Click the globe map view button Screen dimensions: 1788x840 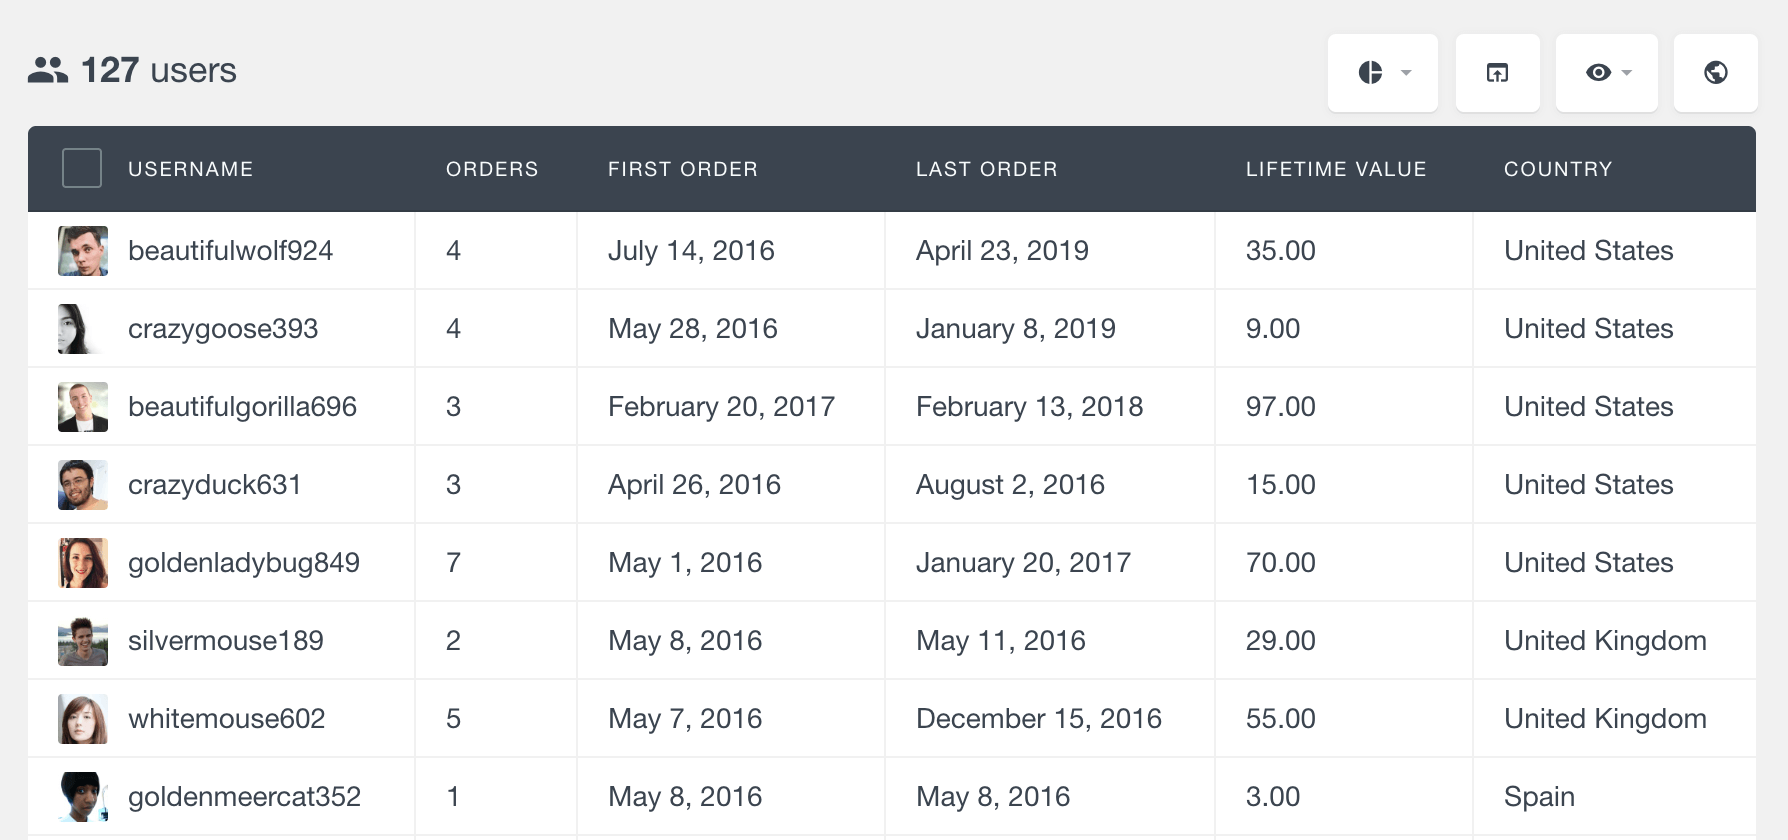click(1715, 73)
